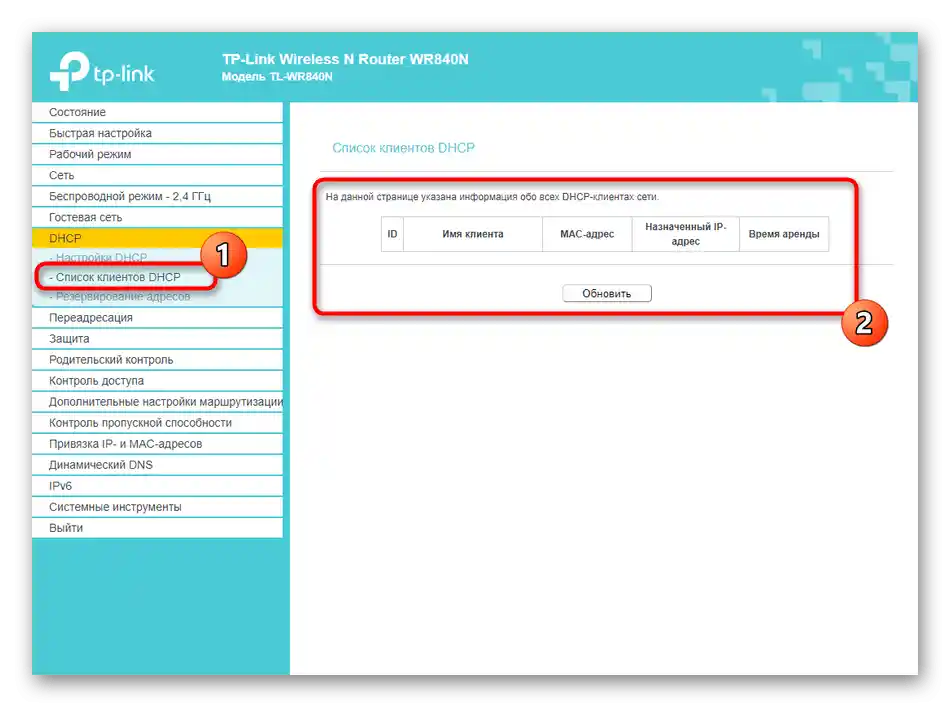Open the Переадресация section
The width and height of the screenshot is (950, 707).
pyautogui.click(x=158, y=317)
